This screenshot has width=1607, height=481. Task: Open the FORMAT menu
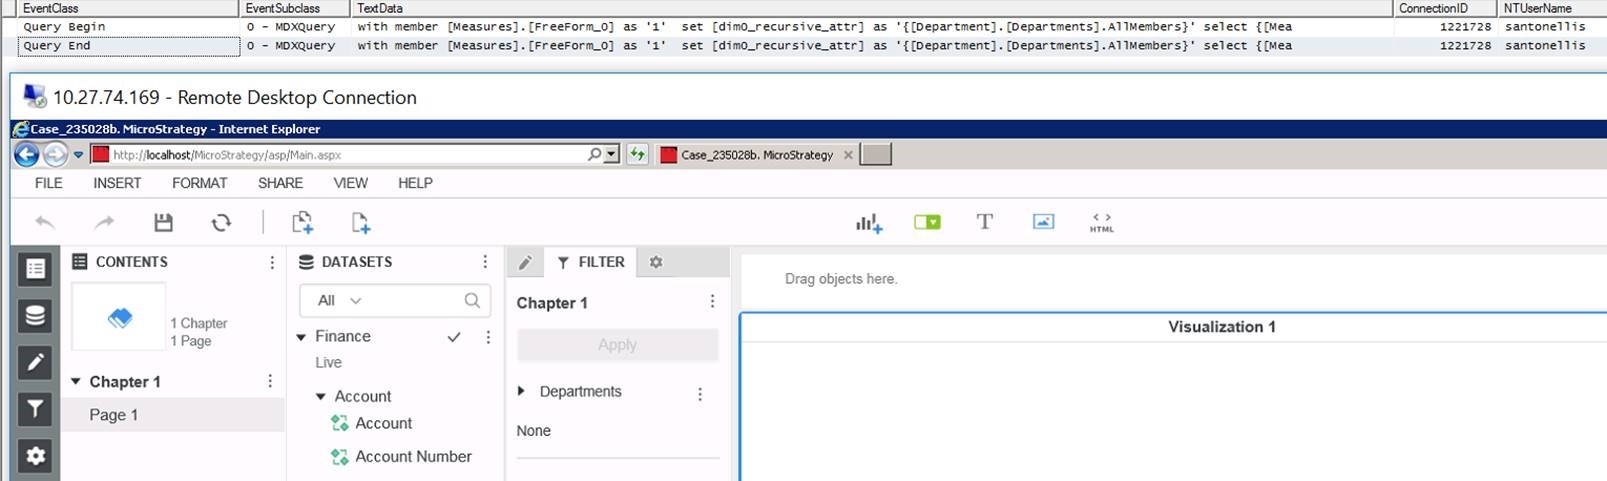coord(200,183)
